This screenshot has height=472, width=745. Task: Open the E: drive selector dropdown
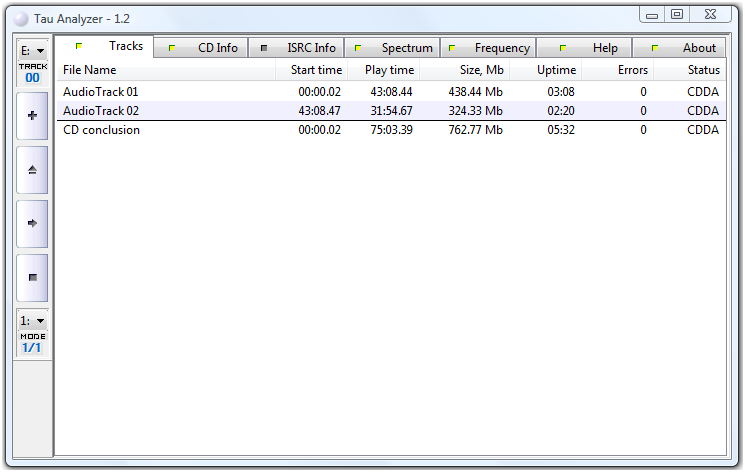point(32,50)
